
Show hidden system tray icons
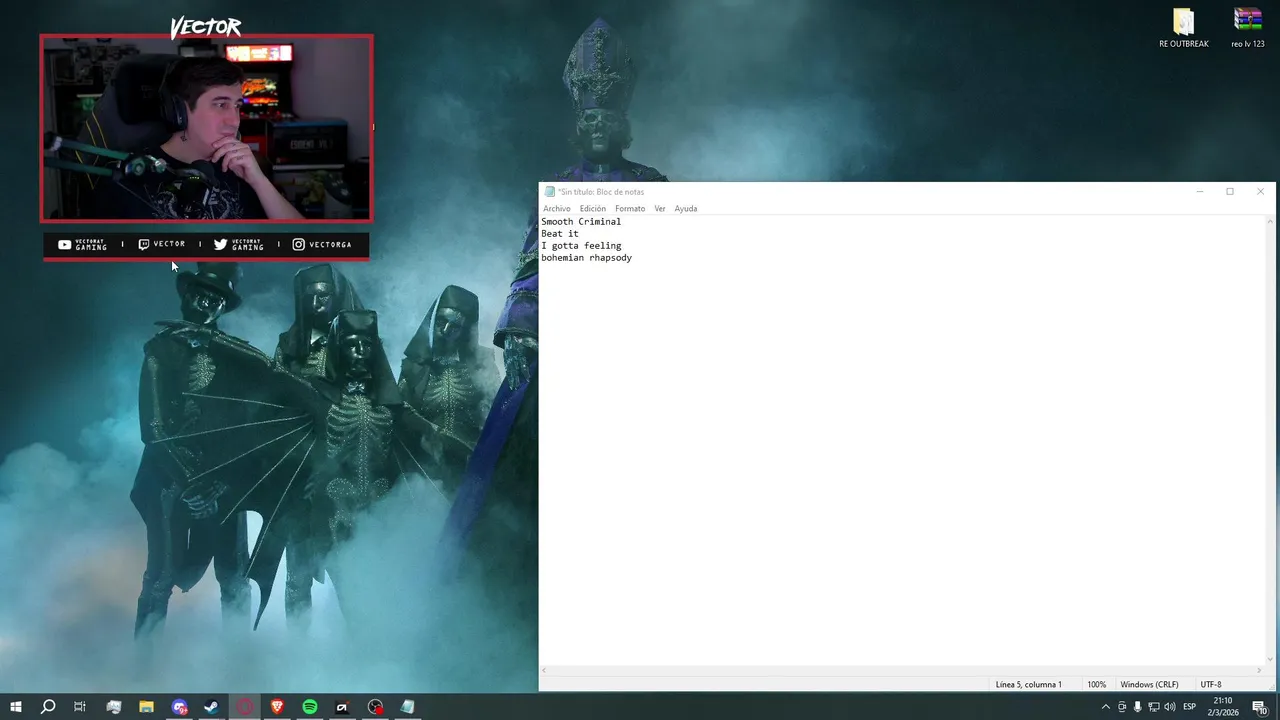point(1105,707)
